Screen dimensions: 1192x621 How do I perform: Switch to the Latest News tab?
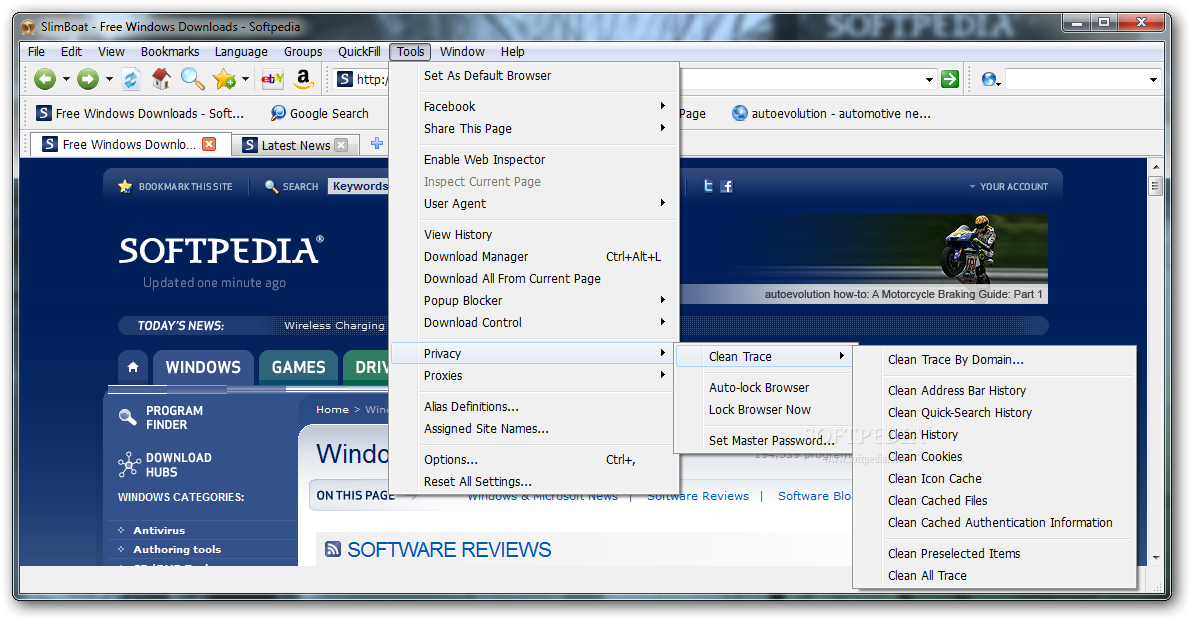pos(296,145)
